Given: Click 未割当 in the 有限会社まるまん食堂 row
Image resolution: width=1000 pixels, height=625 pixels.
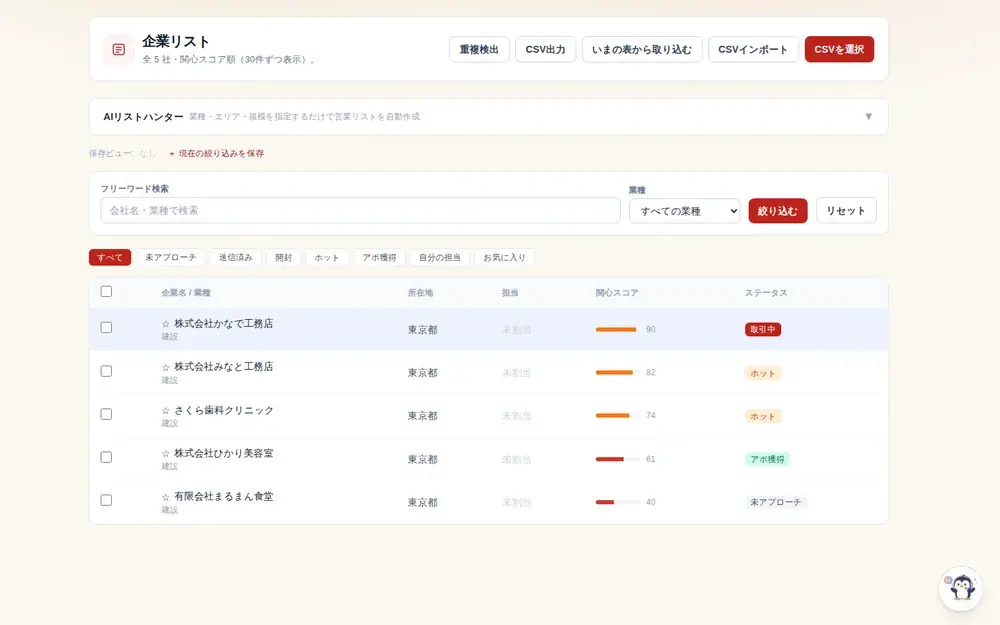Looking at the screenshot, I should pyautogui.click(x=516, y=503).
